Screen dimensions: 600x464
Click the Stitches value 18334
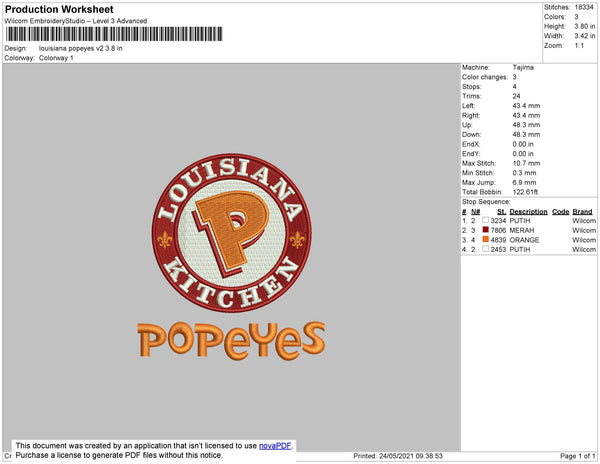[x=584, y=7]
